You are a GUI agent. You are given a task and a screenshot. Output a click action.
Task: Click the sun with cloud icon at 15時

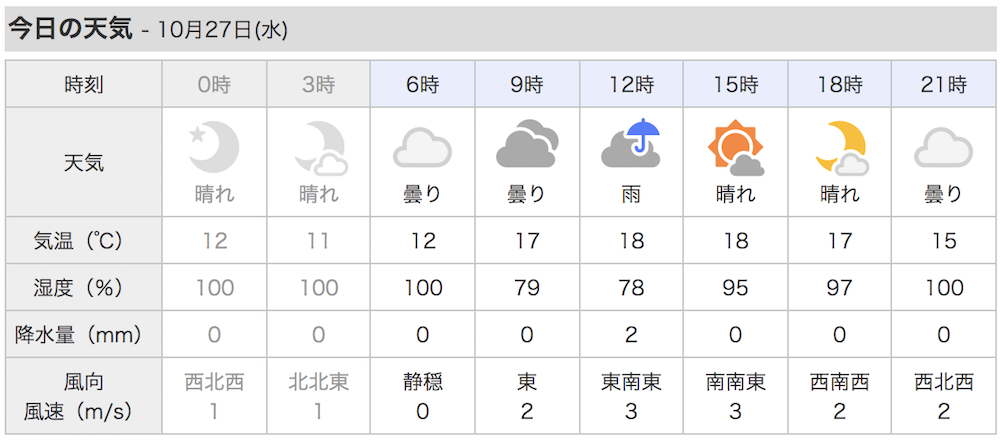point(735,147)
